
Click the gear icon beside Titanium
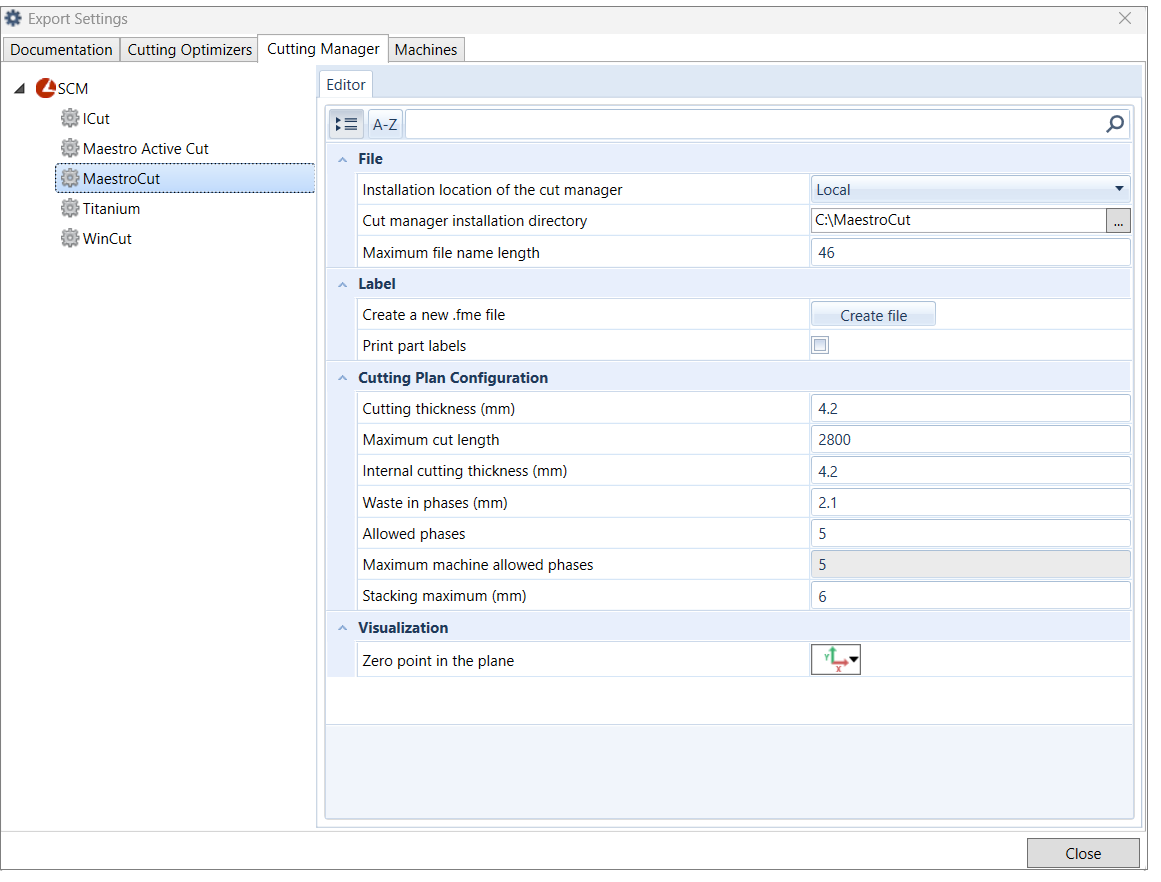click(70, 208)
